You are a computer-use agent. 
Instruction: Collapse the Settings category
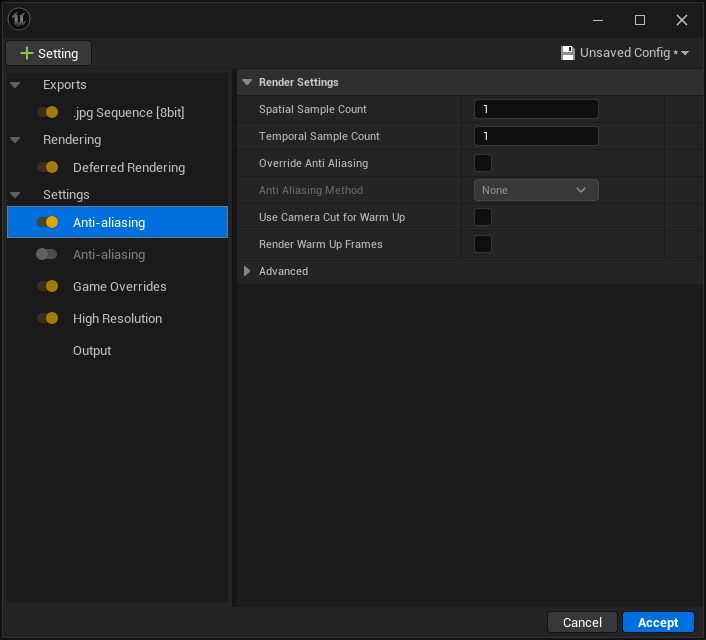coord(15,195)
